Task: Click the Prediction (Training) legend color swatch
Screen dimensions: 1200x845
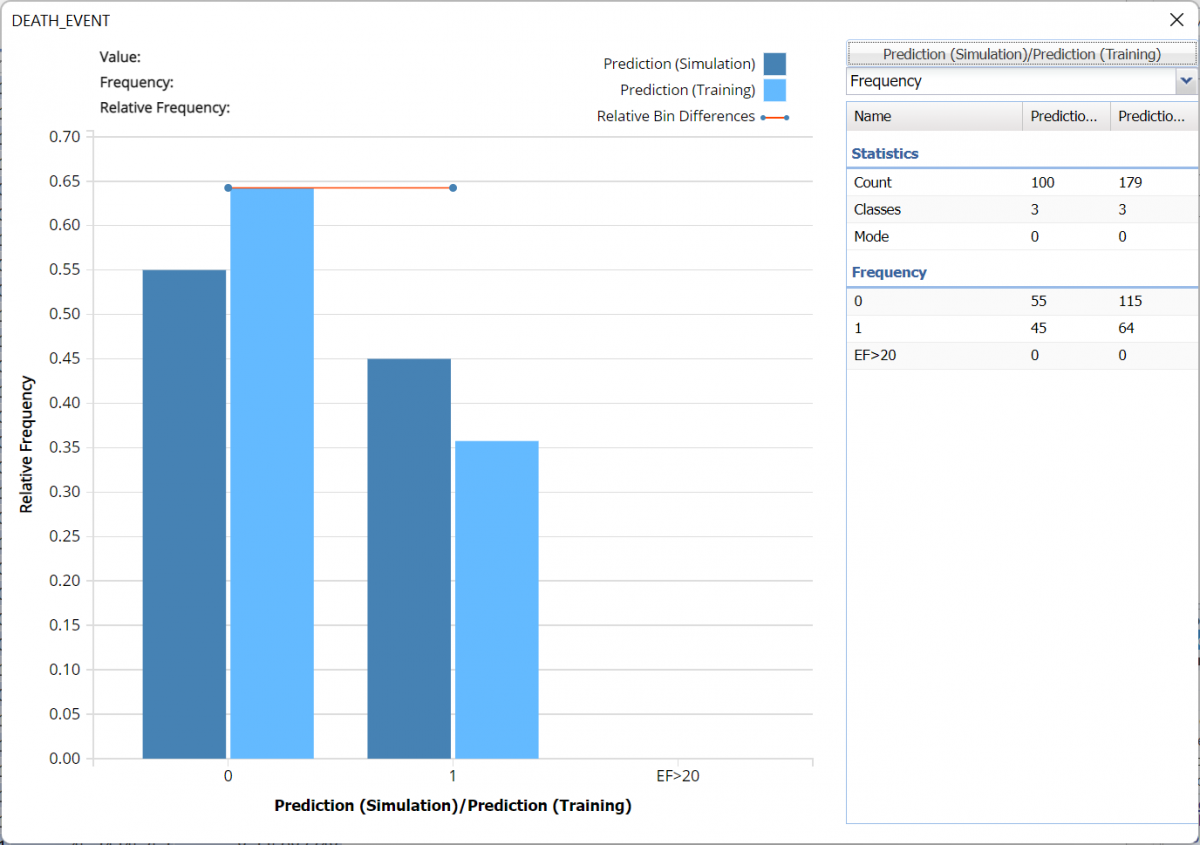Action: pyautogui.click(x=774, y=90)
